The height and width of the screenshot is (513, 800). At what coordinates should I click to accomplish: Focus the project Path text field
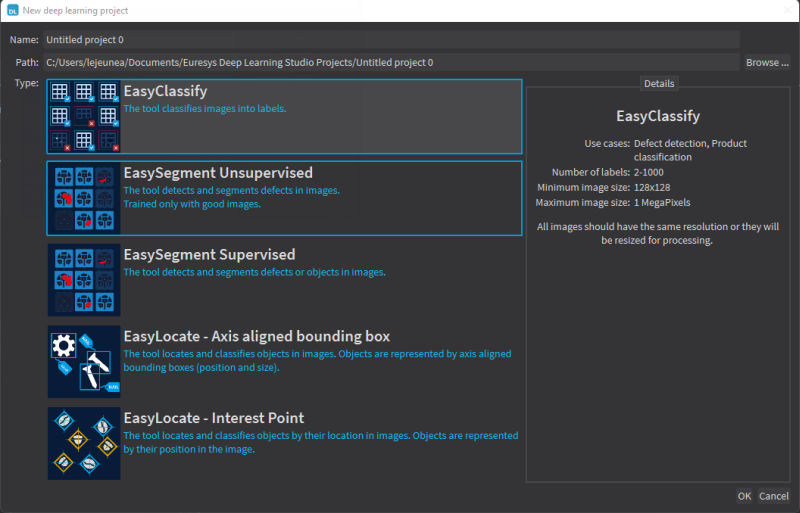click(391, 62)
